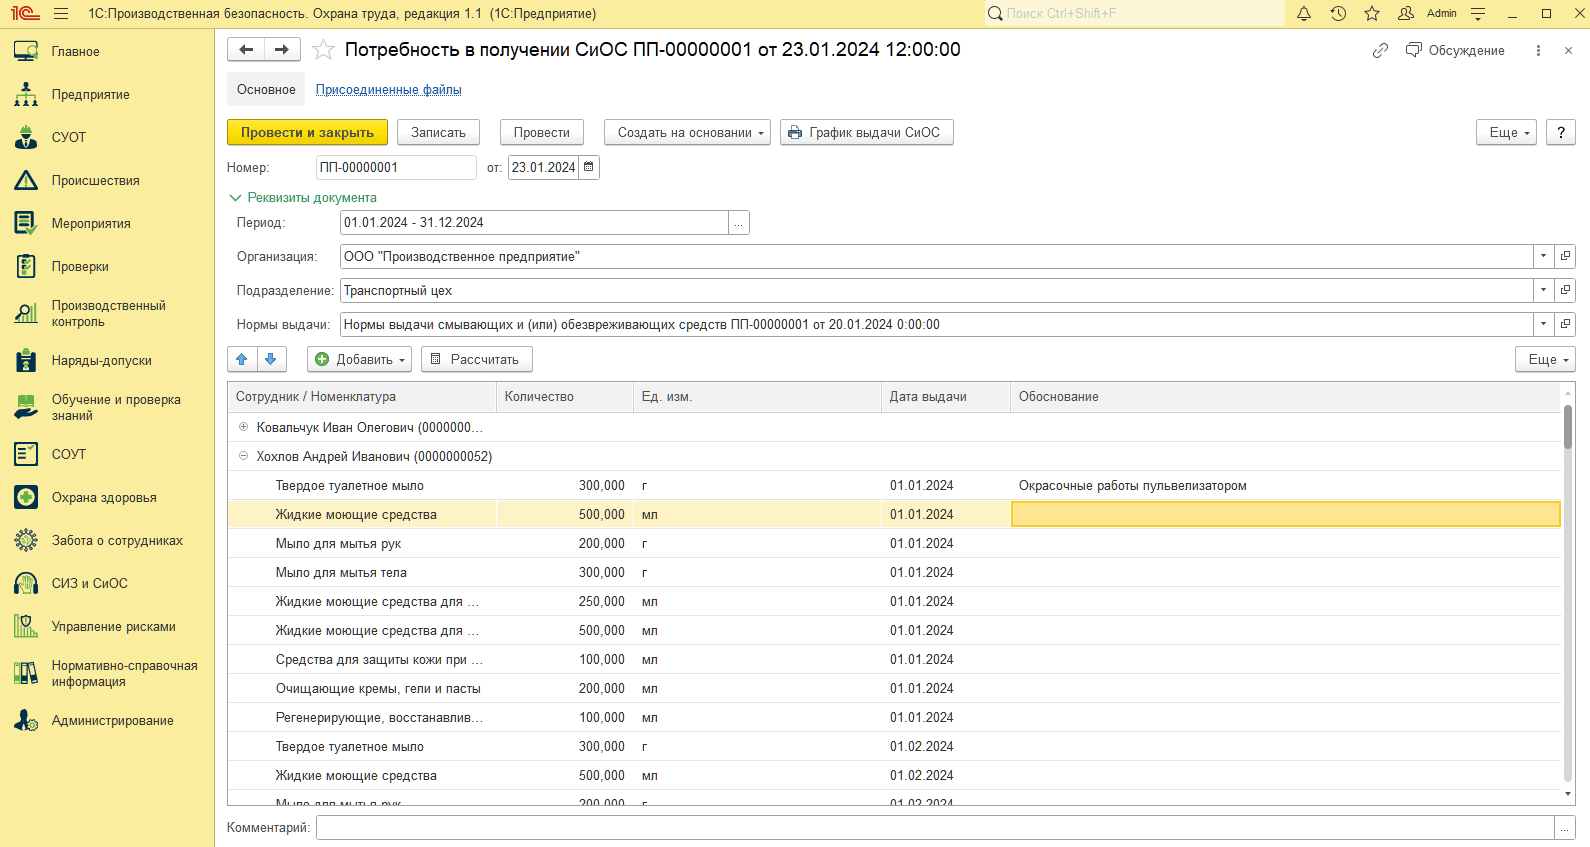Open График выдачи СиОС report
The height and width of the screenshot is (847, 1590).
866,132
